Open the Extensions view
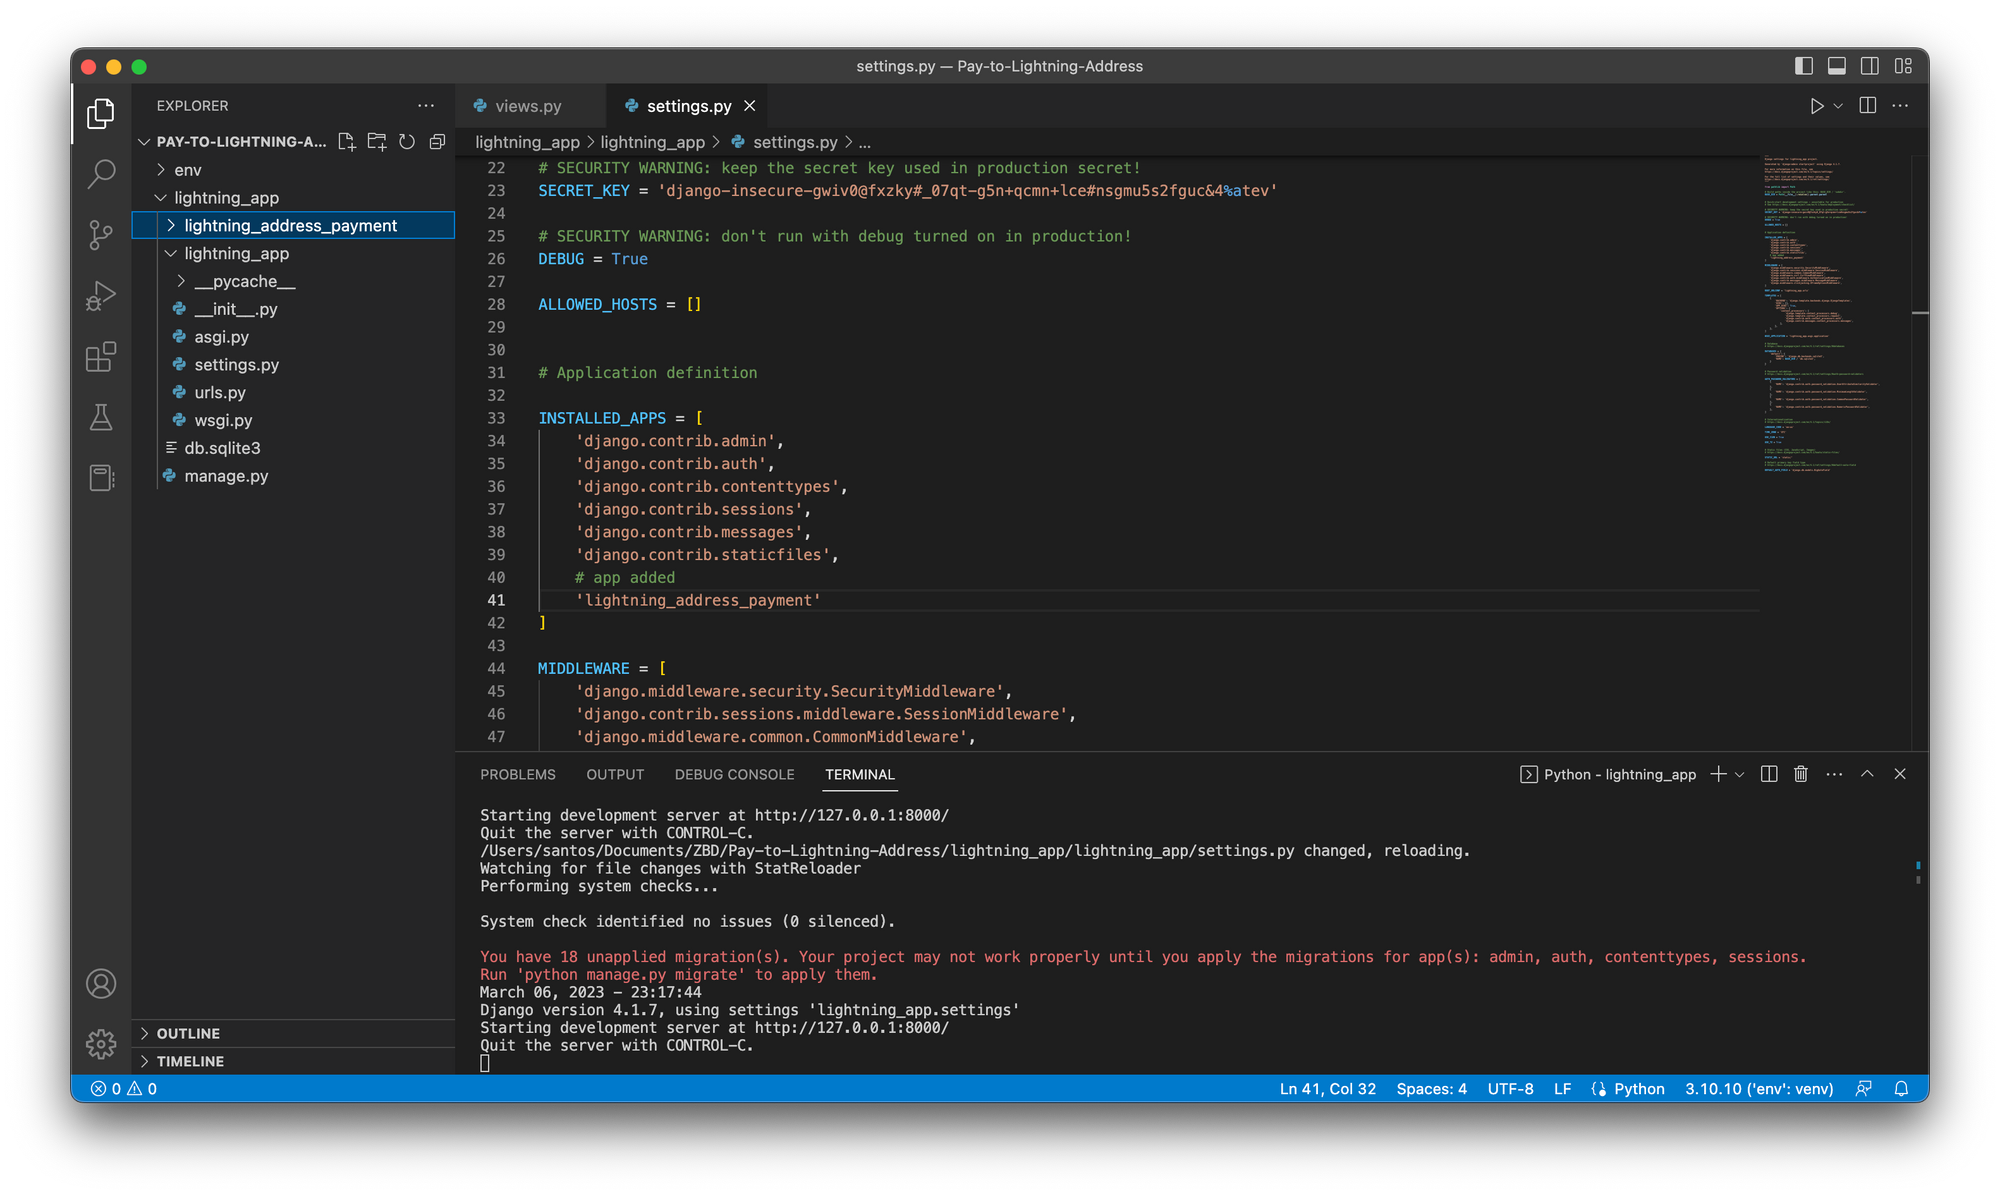Image resolution: width=2000 pixels, height=1196 pixels. (x=101, y=357)
